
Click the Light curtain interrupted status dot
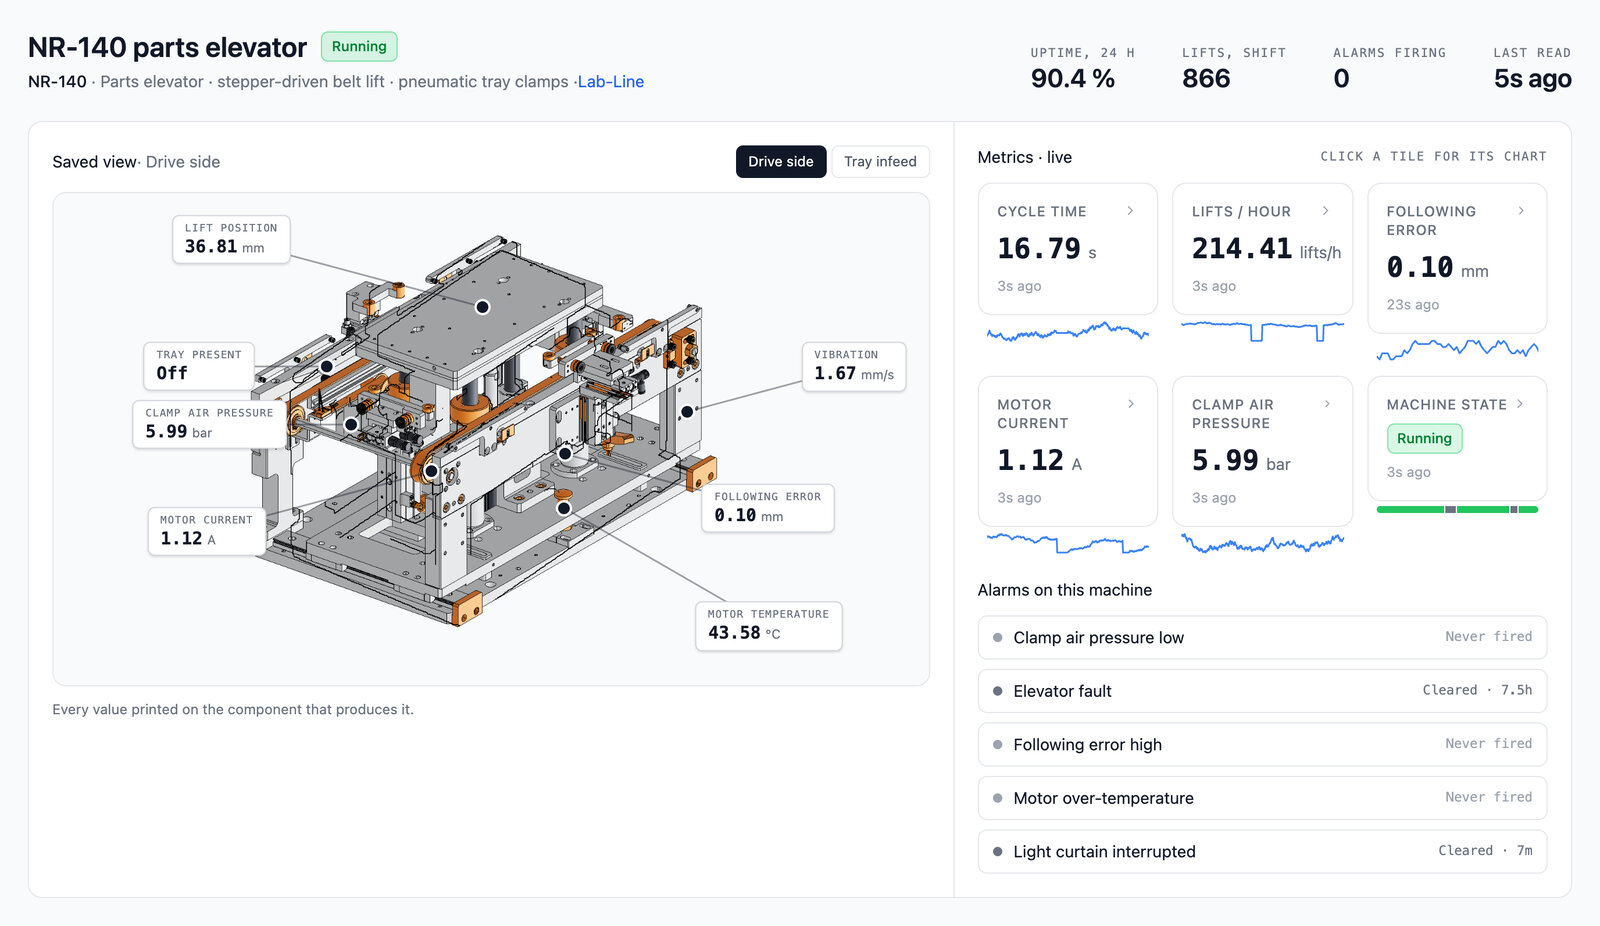point(997,852)
